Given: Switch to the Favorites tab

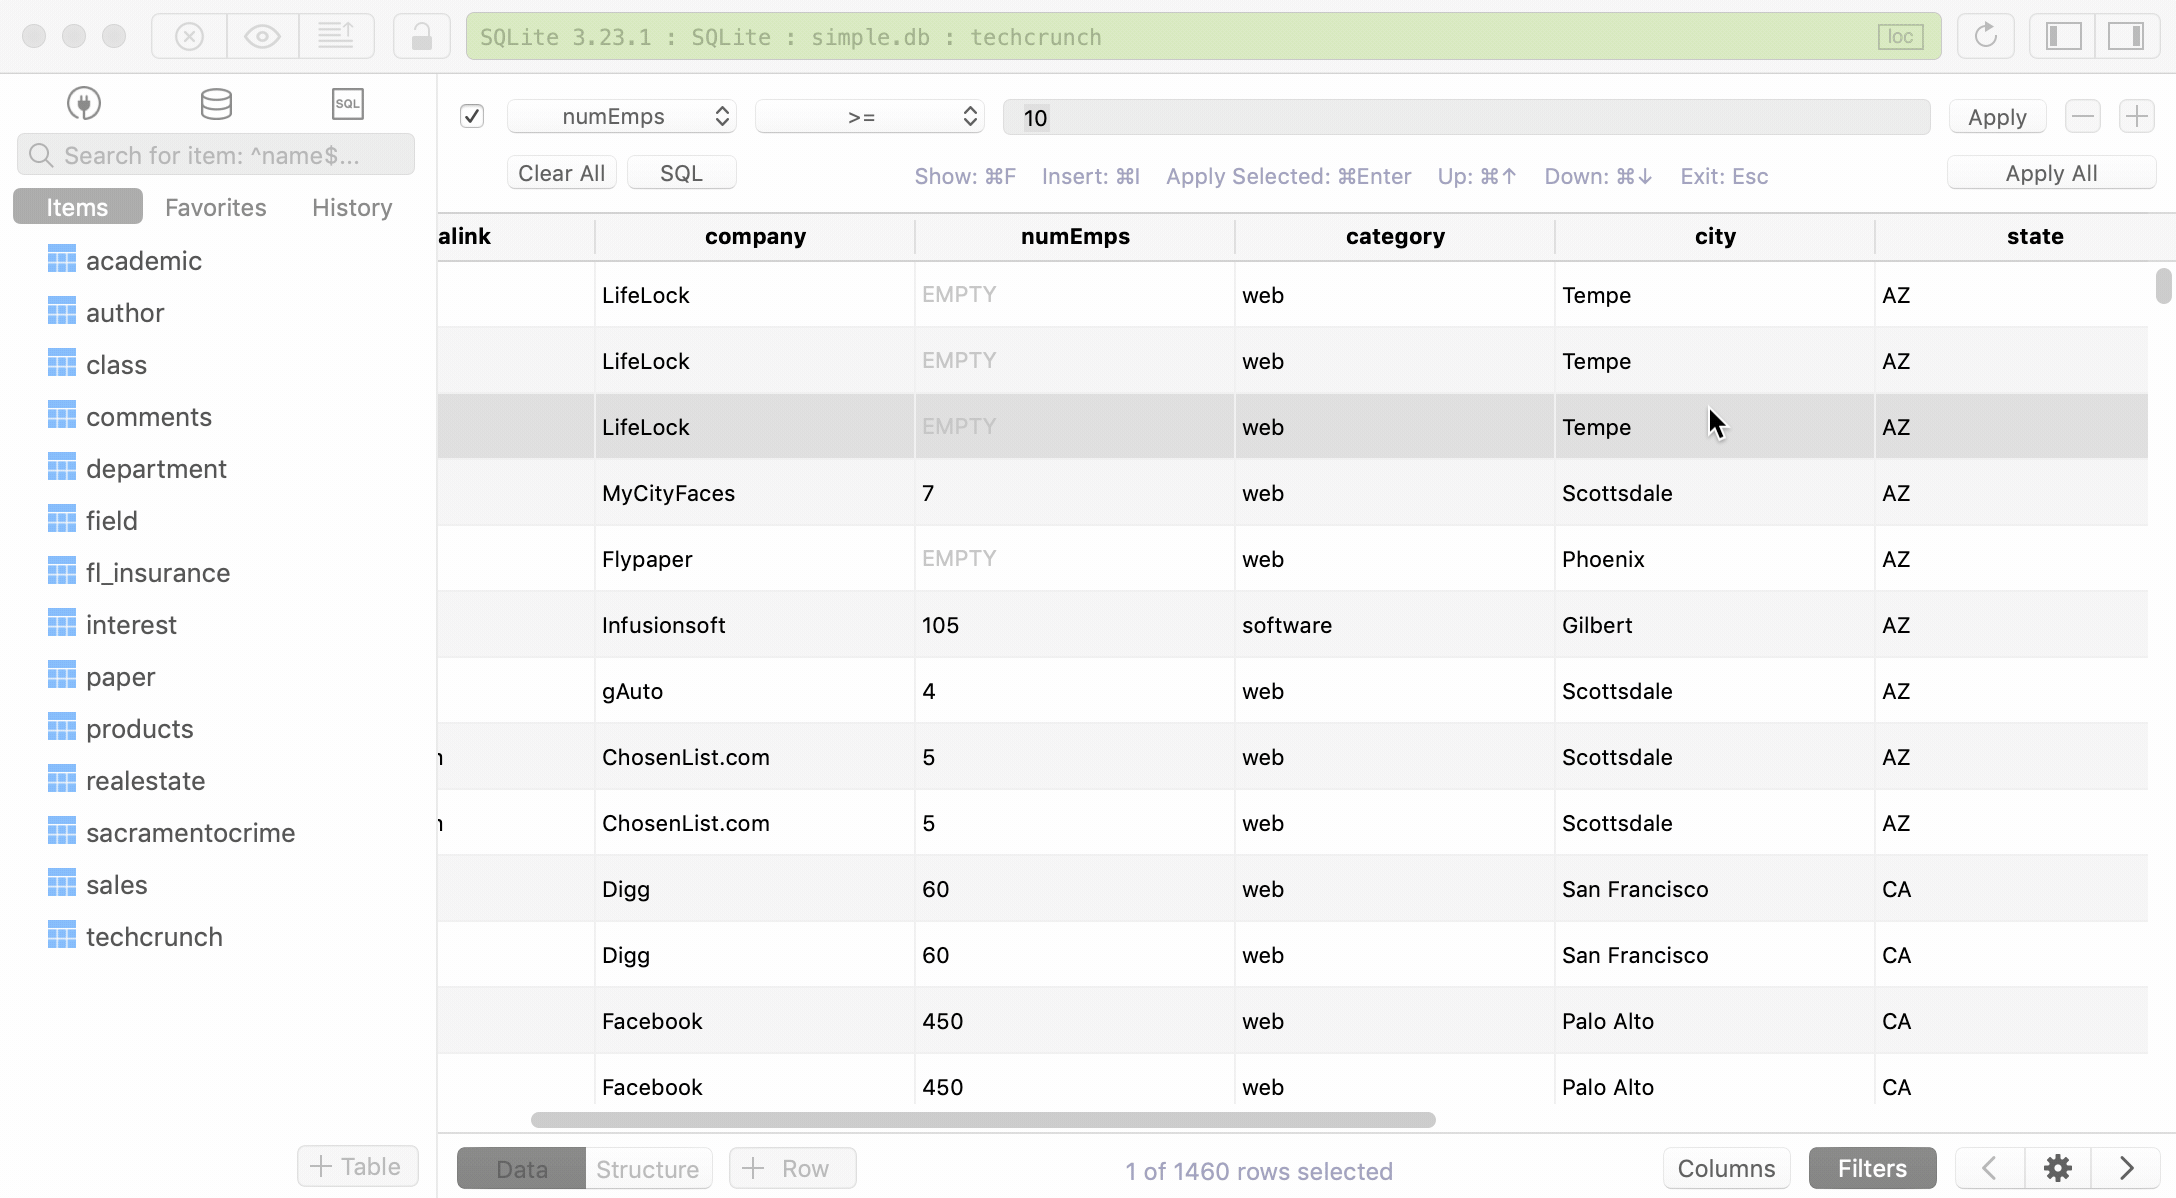Looking at the screenshot, I should click(x=215, y=207).
